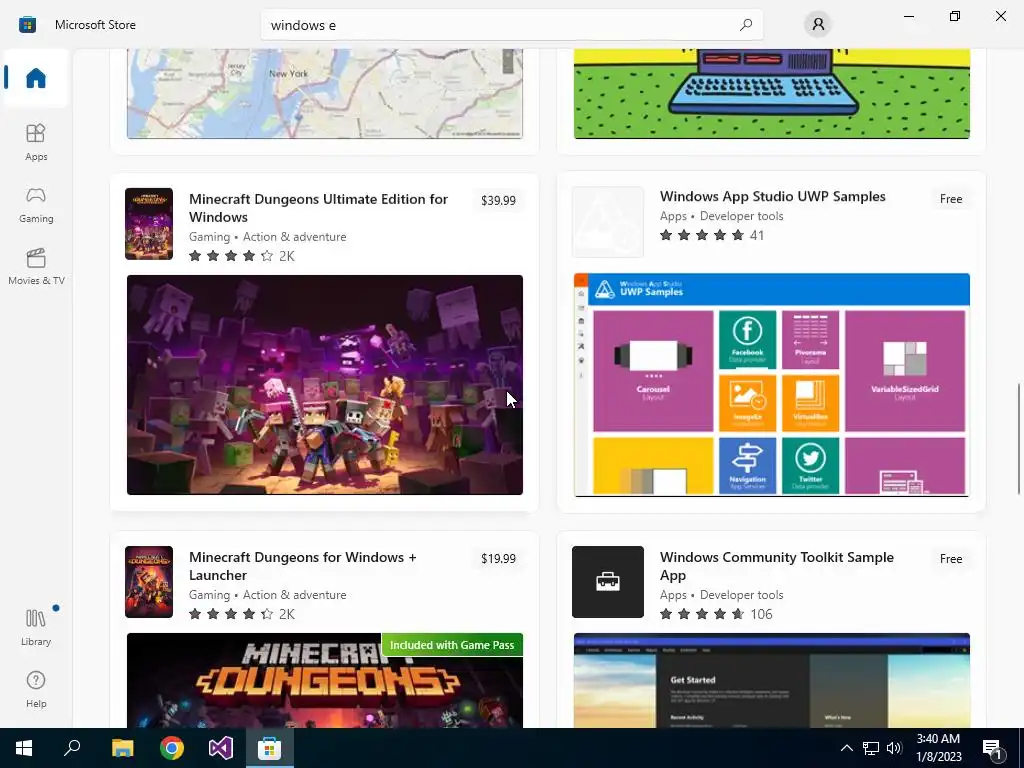
Task: Open Minecraft Dungeons for Windows + Launcher title
Action: coord(302,566)
